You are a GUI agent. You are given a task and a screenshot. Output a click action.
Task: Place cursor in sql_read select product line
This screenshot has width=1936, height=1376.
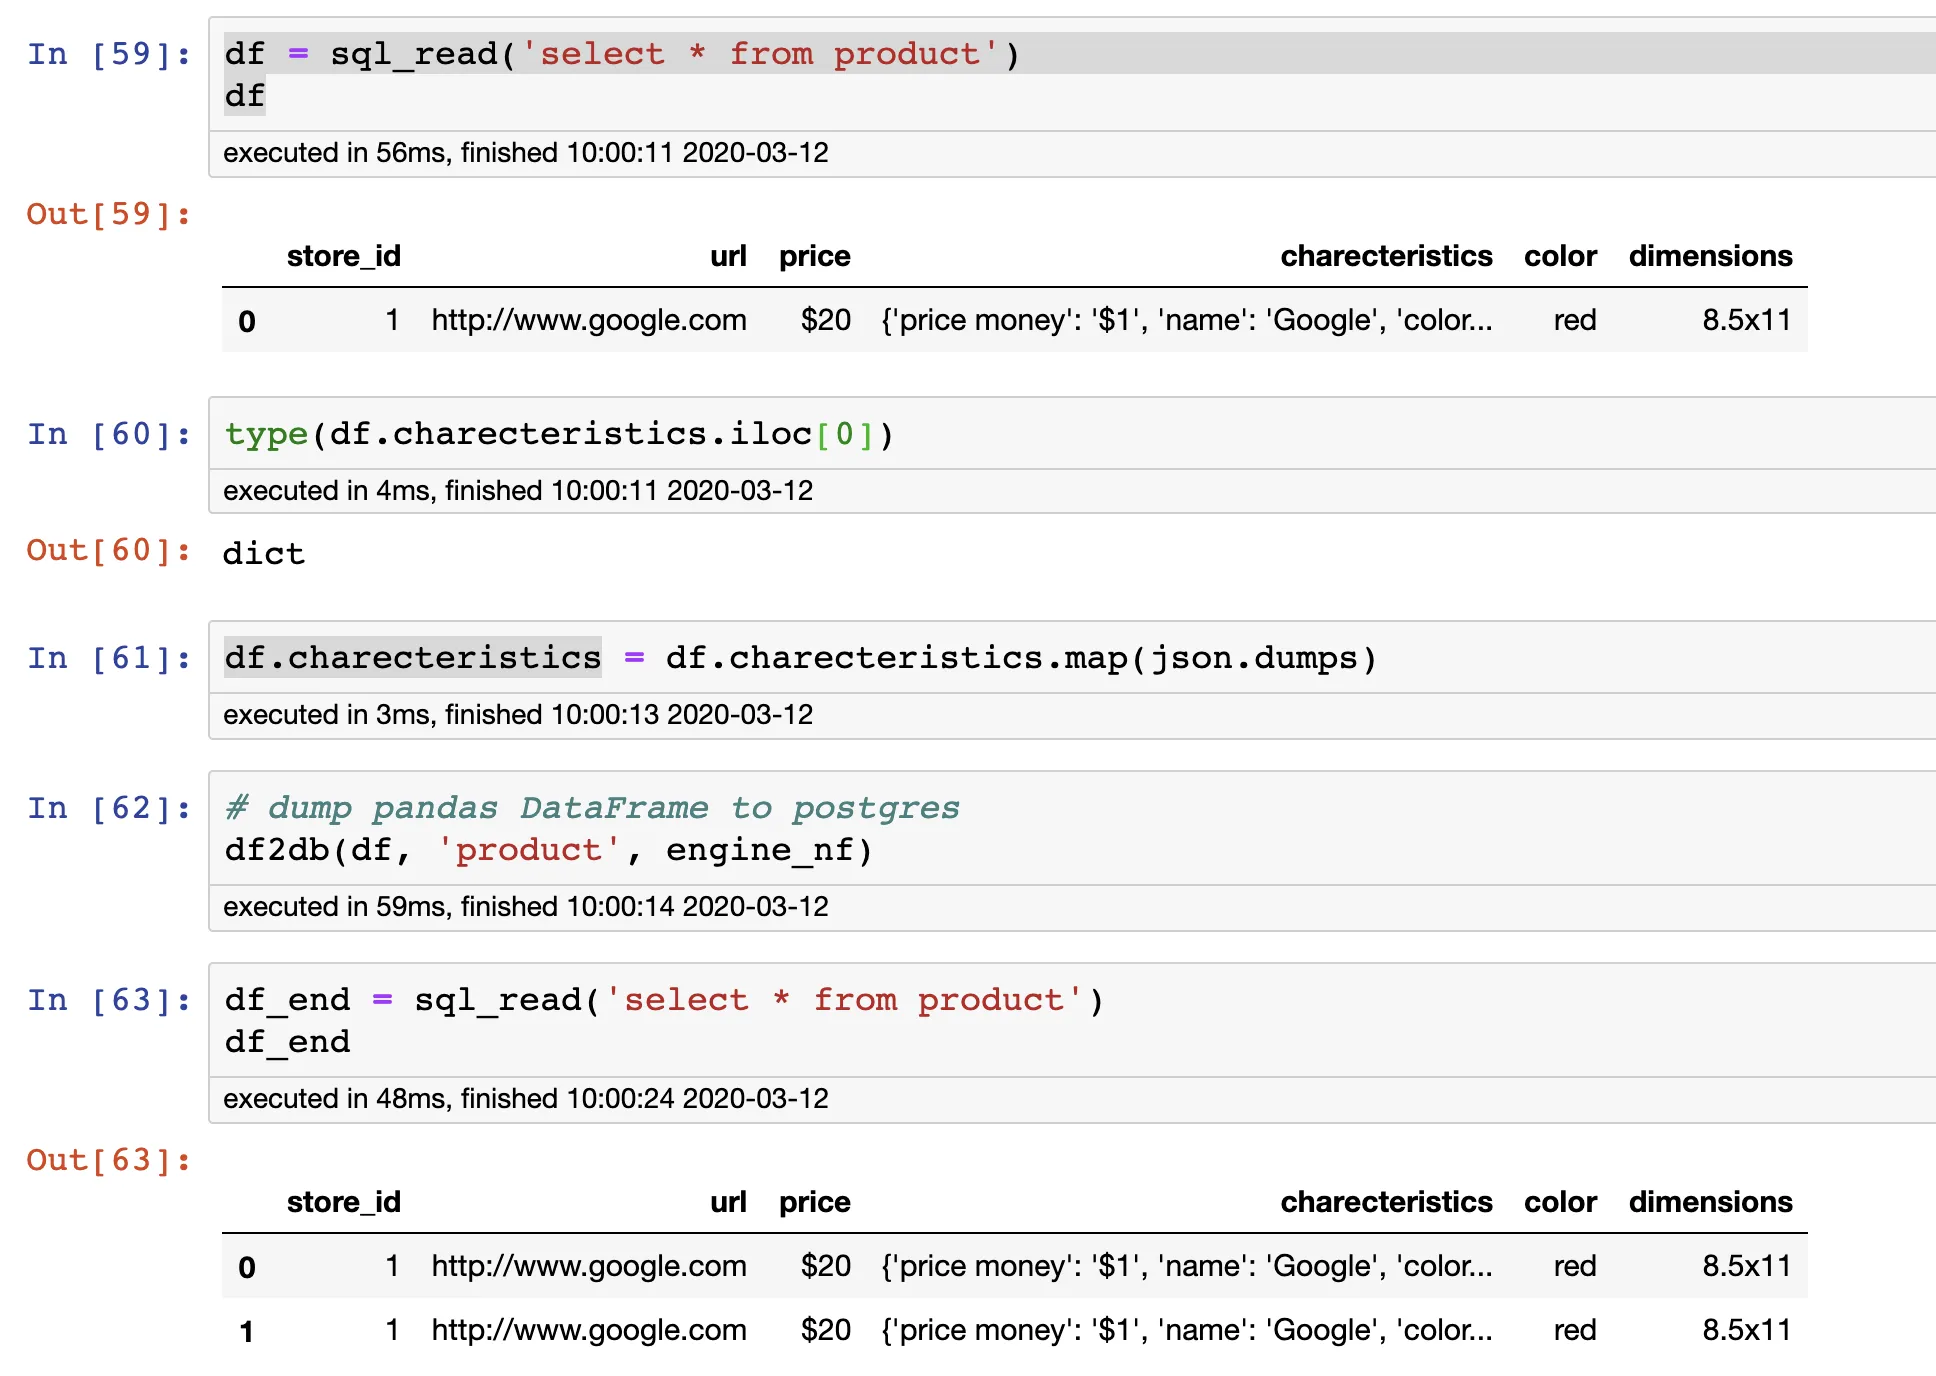pyautogui.click(x=620, y=54)
